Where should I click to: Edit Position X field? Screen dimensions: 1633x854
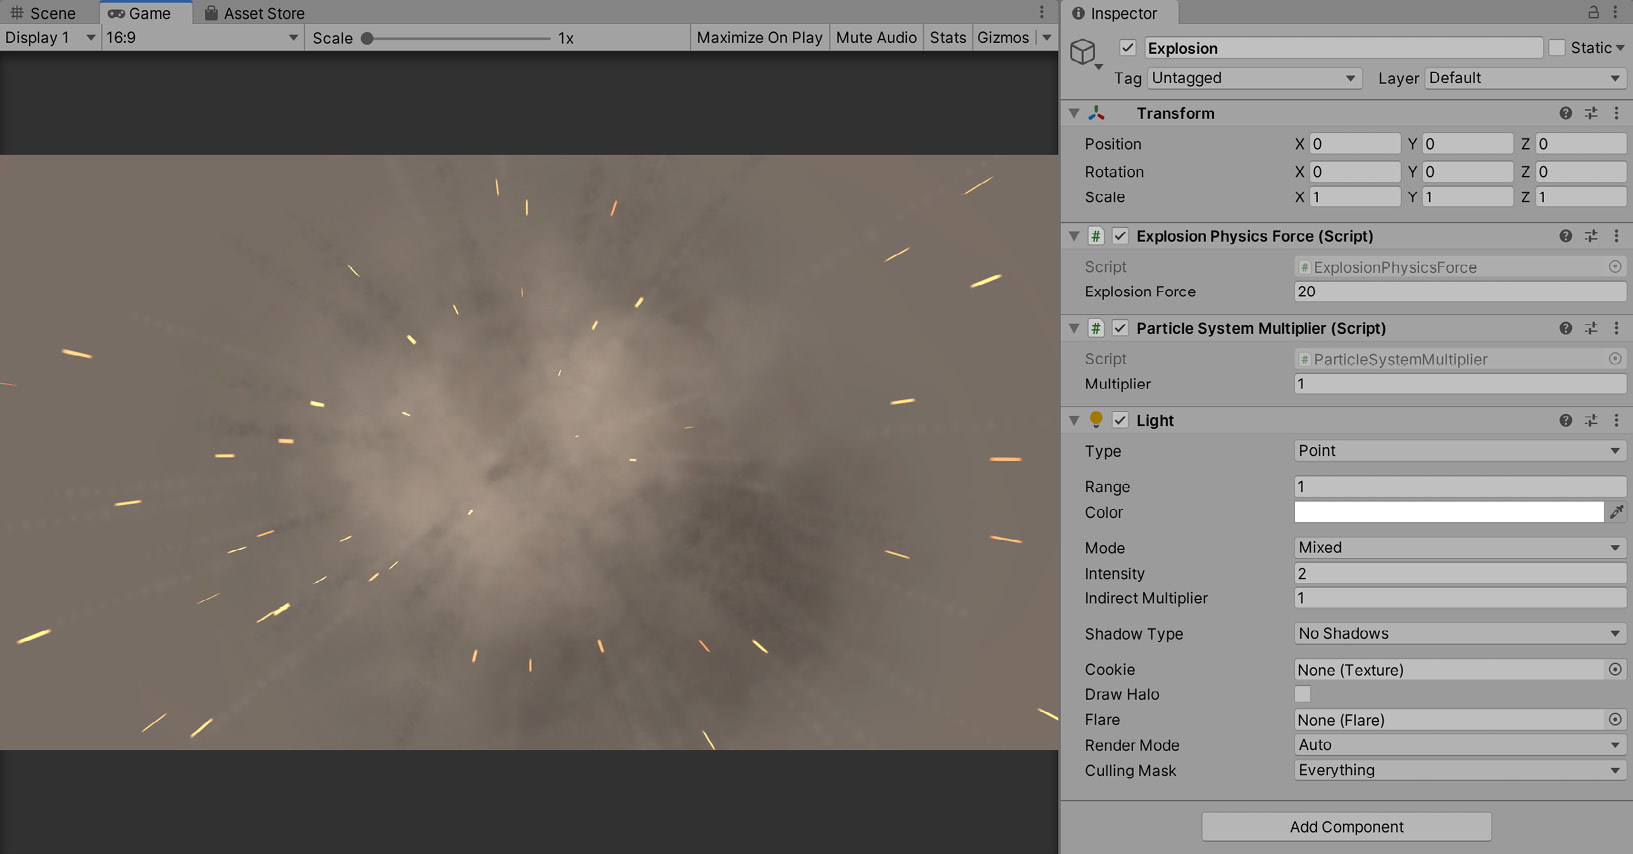[x=1355, y=144]
